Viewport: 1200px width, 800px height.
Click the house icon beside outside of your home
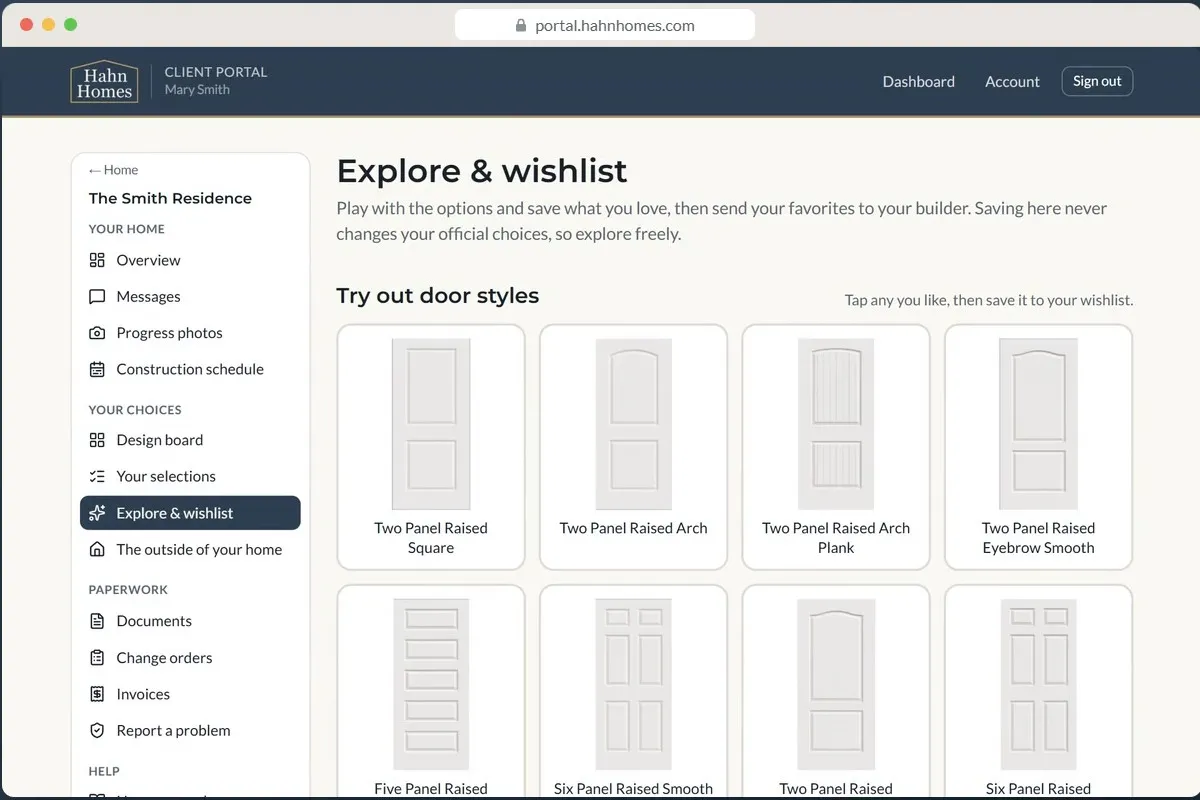point(97,549)
